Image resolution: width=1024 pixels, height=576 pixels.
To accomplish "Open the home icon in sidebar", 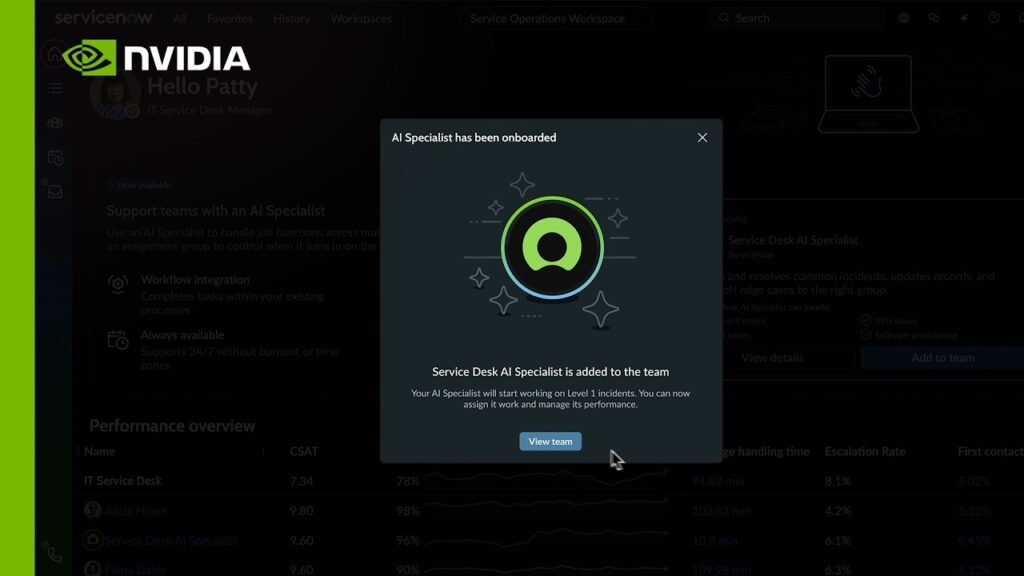I will click(x=54, y=54).
